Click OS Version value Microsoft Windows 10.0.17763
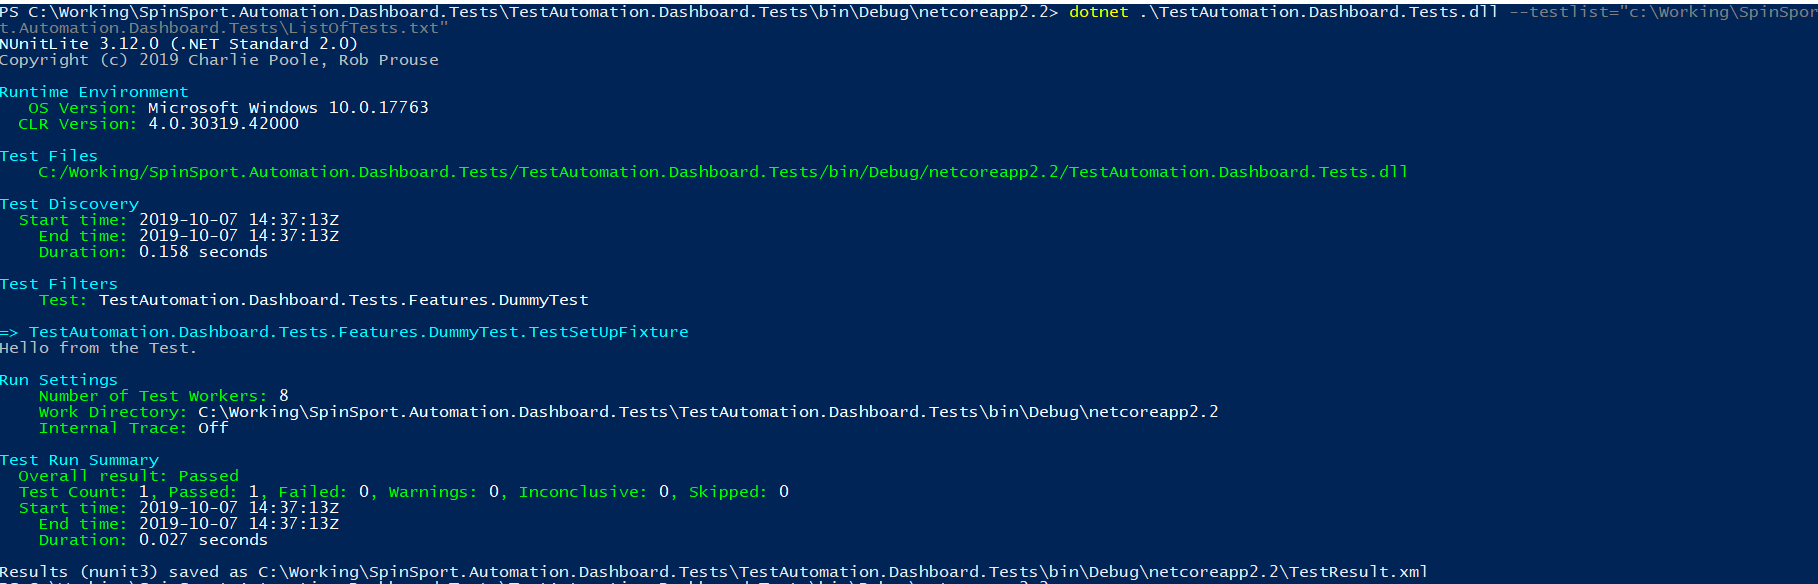The height and width of the screenshot is (584, 1818). [x=288, y=108]
